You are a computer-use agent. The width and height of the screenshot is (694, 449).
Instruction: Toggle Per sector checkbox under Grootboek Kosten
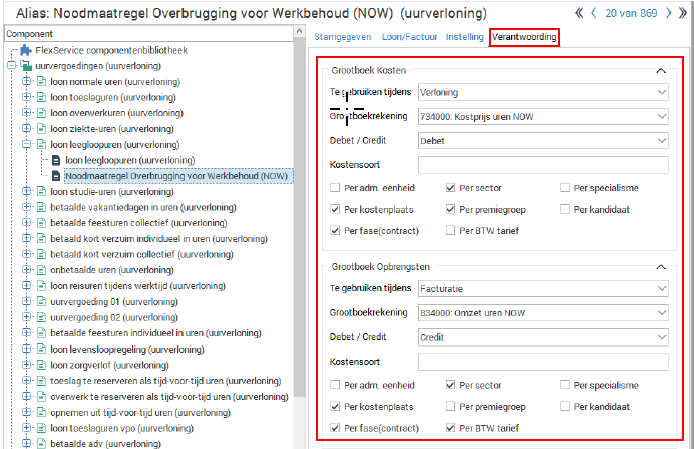pyautogui.click(x=451, y=187)
